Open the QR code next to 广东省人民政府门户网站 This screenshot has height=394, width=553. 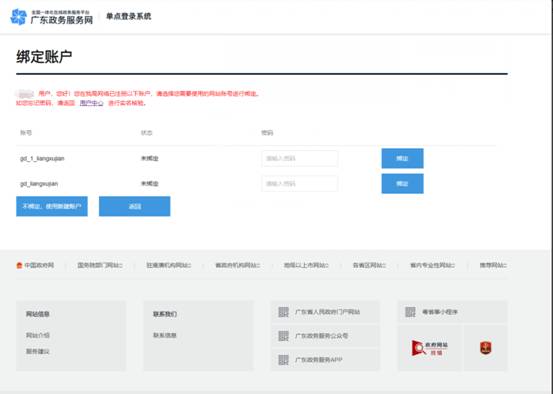[x=283, y=312]
